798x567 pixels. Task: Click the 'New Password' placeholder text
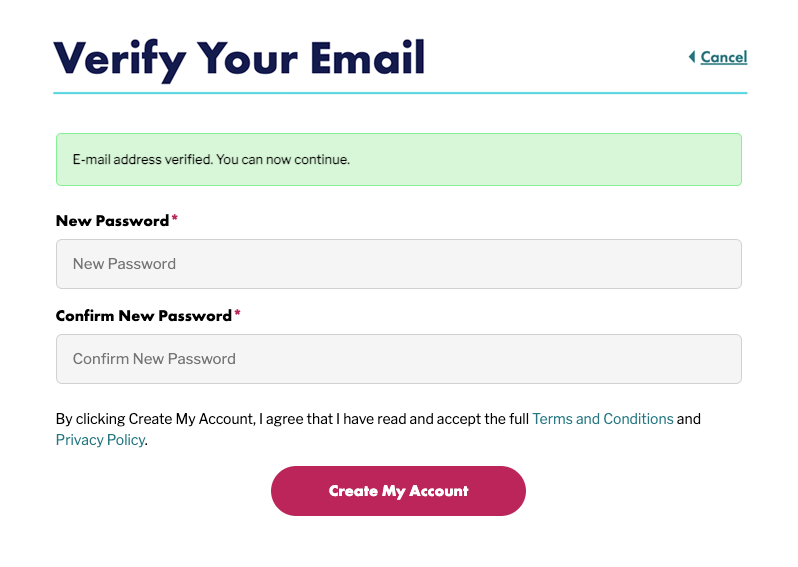[x=124, y=264]
